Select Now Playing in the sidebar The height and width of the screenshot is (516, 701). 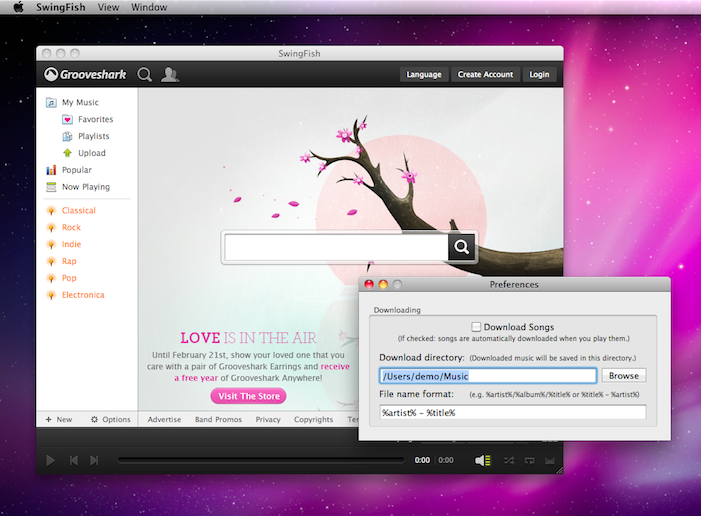click(x=86, y=187)
